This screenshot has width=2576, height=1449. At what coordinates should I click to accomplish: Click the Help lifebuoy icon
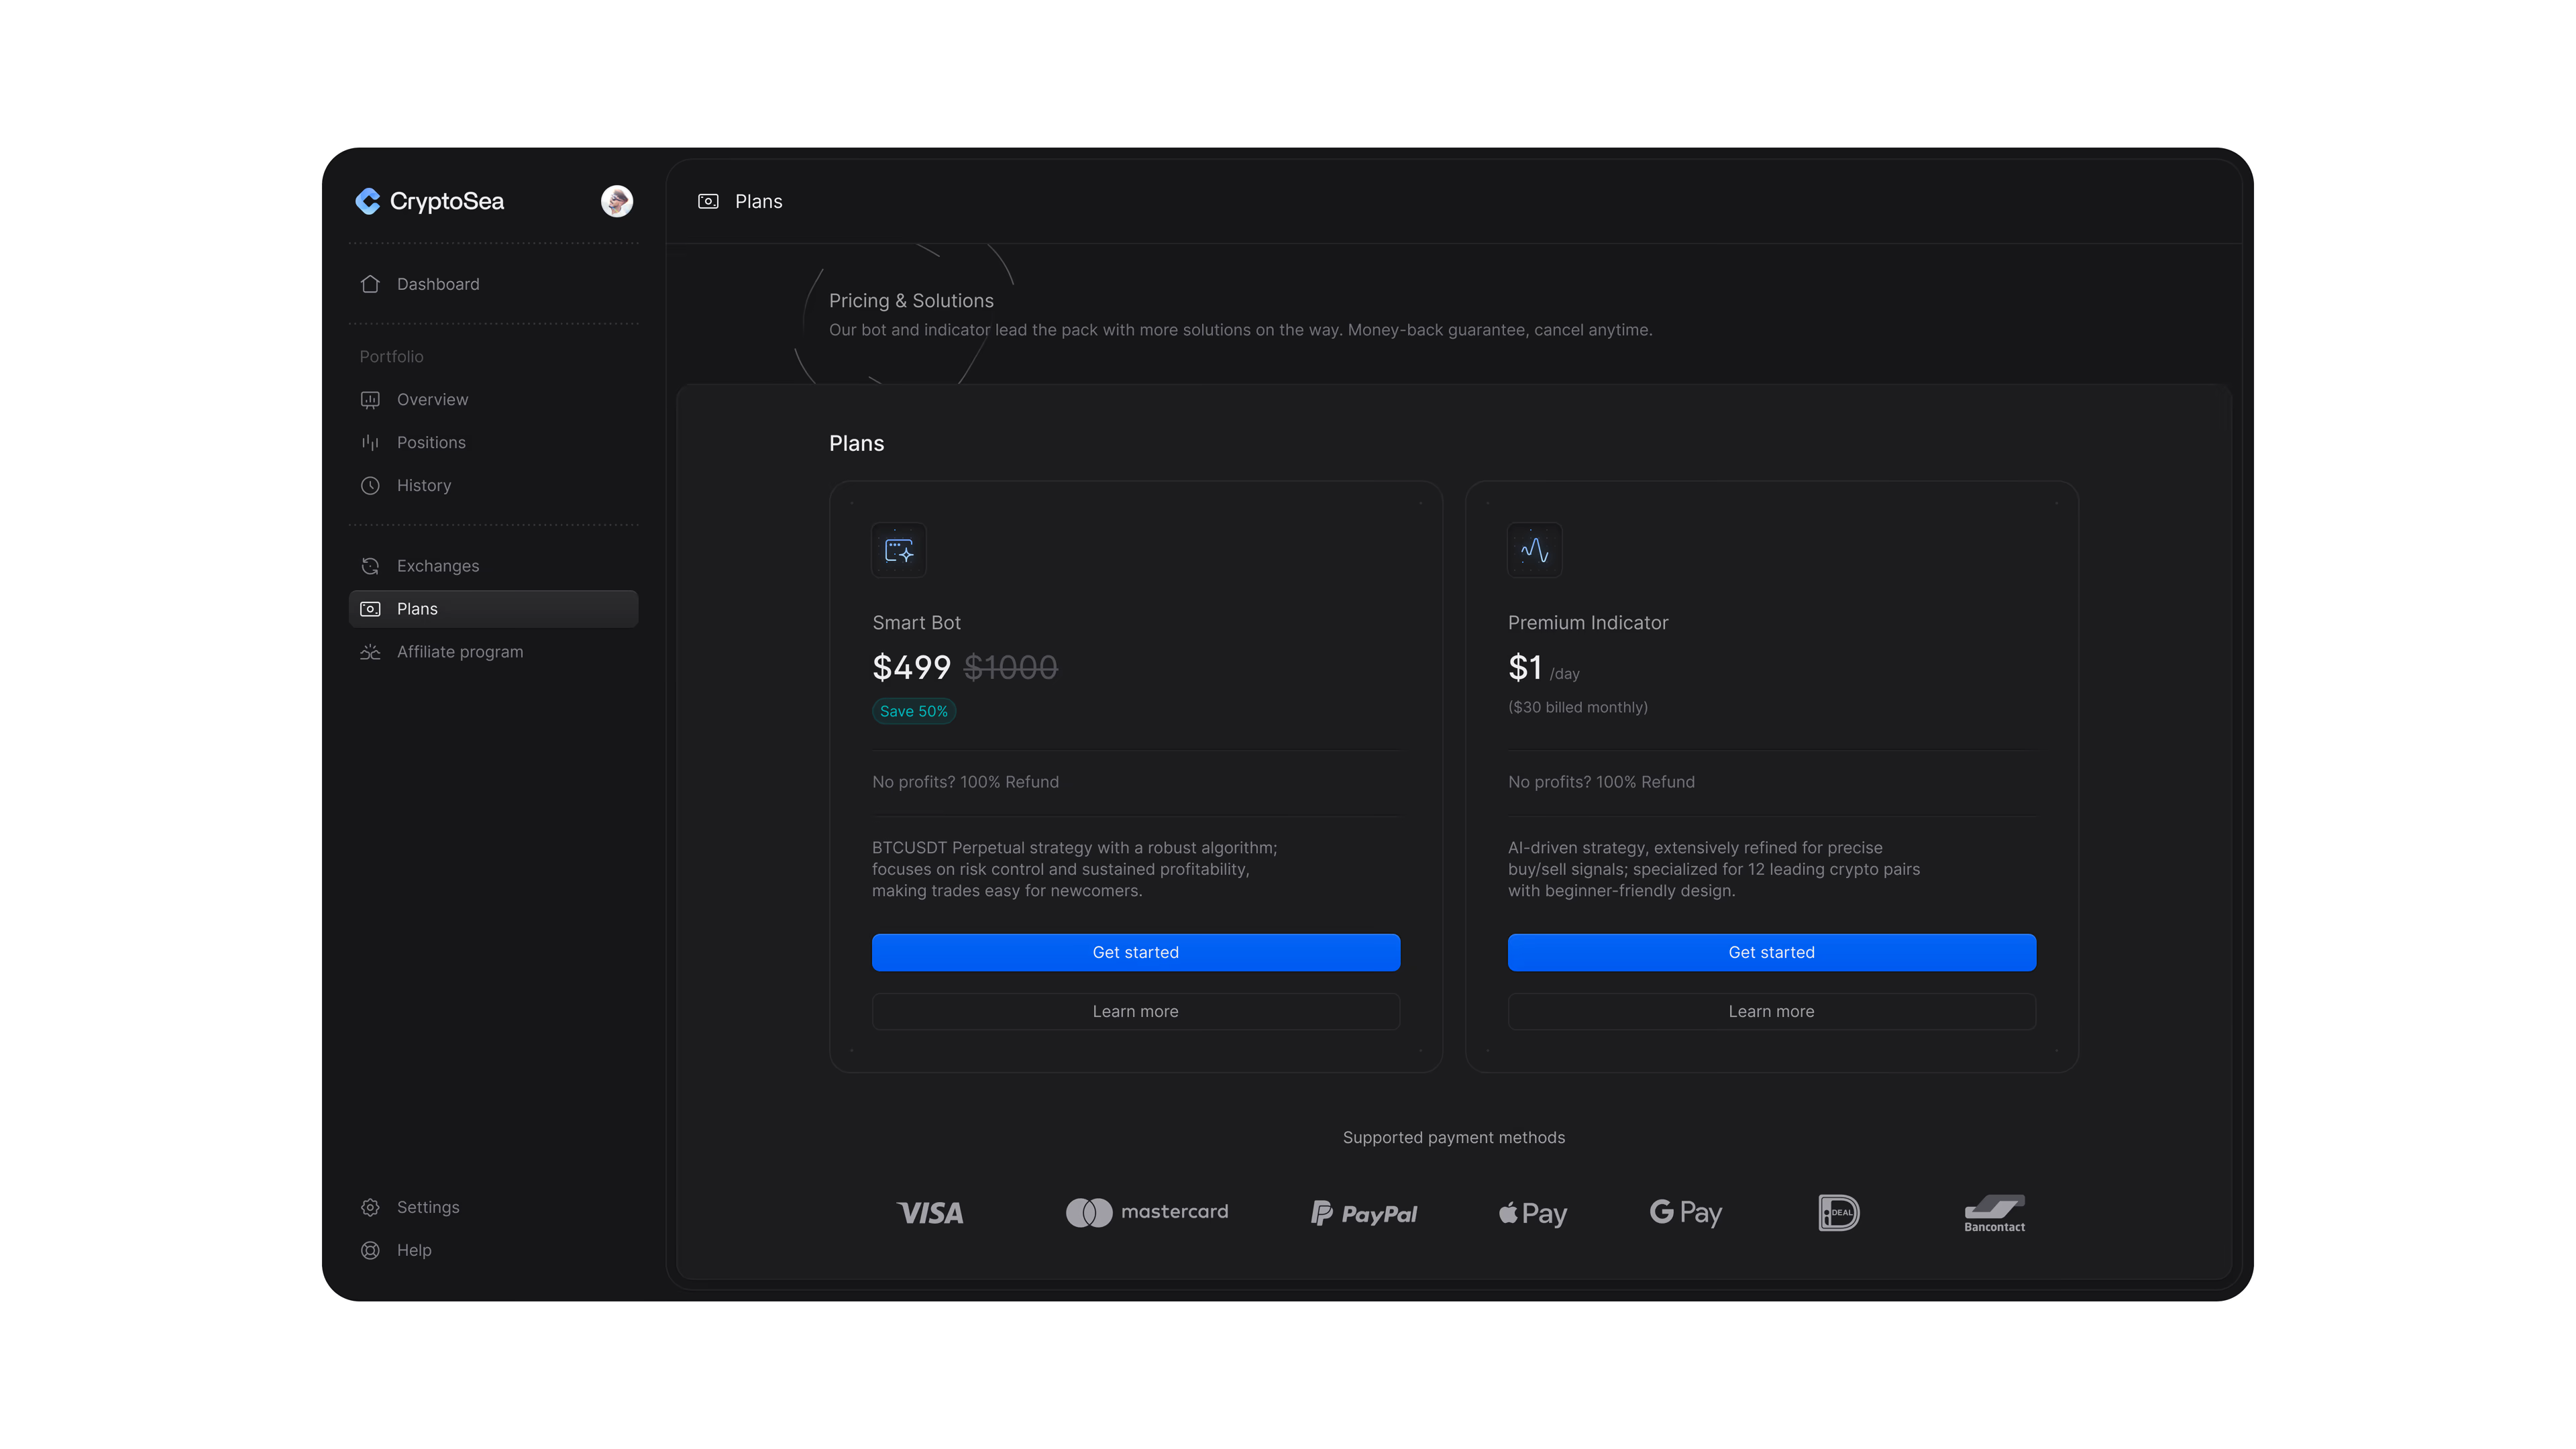(x=370, y=1250)
